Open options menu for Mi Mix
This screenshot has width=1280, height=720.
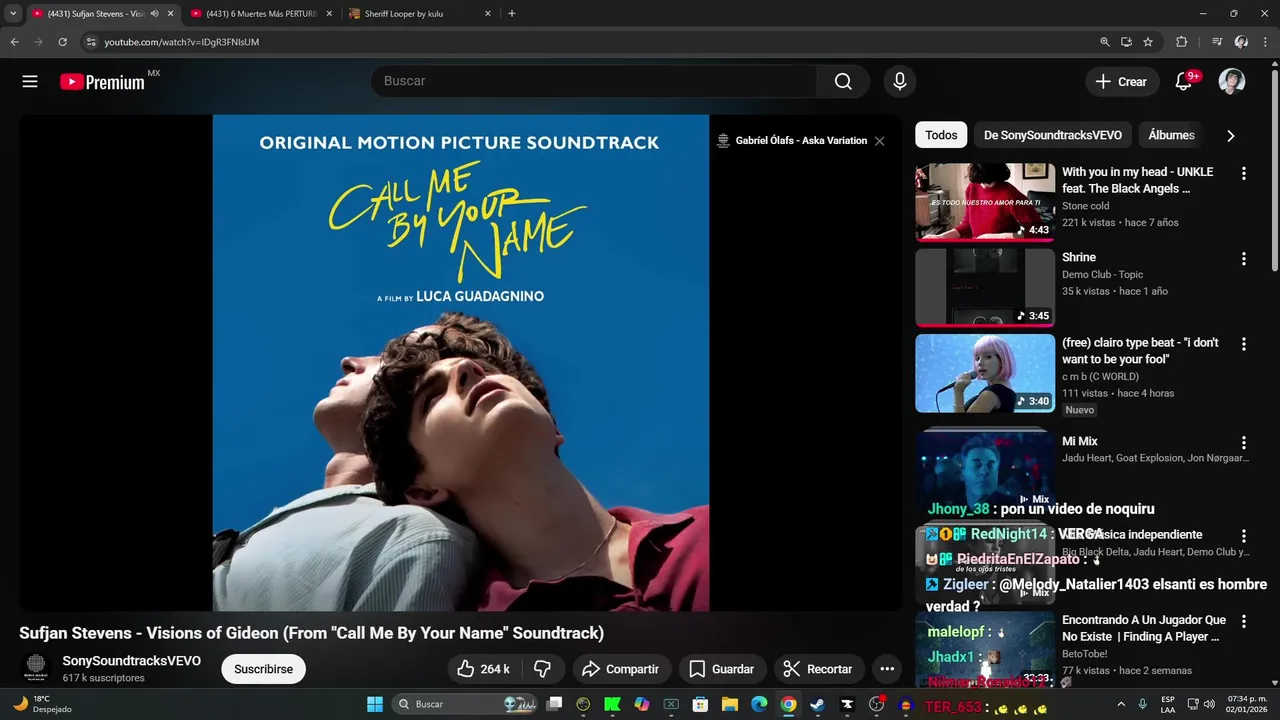[1244, 442]
